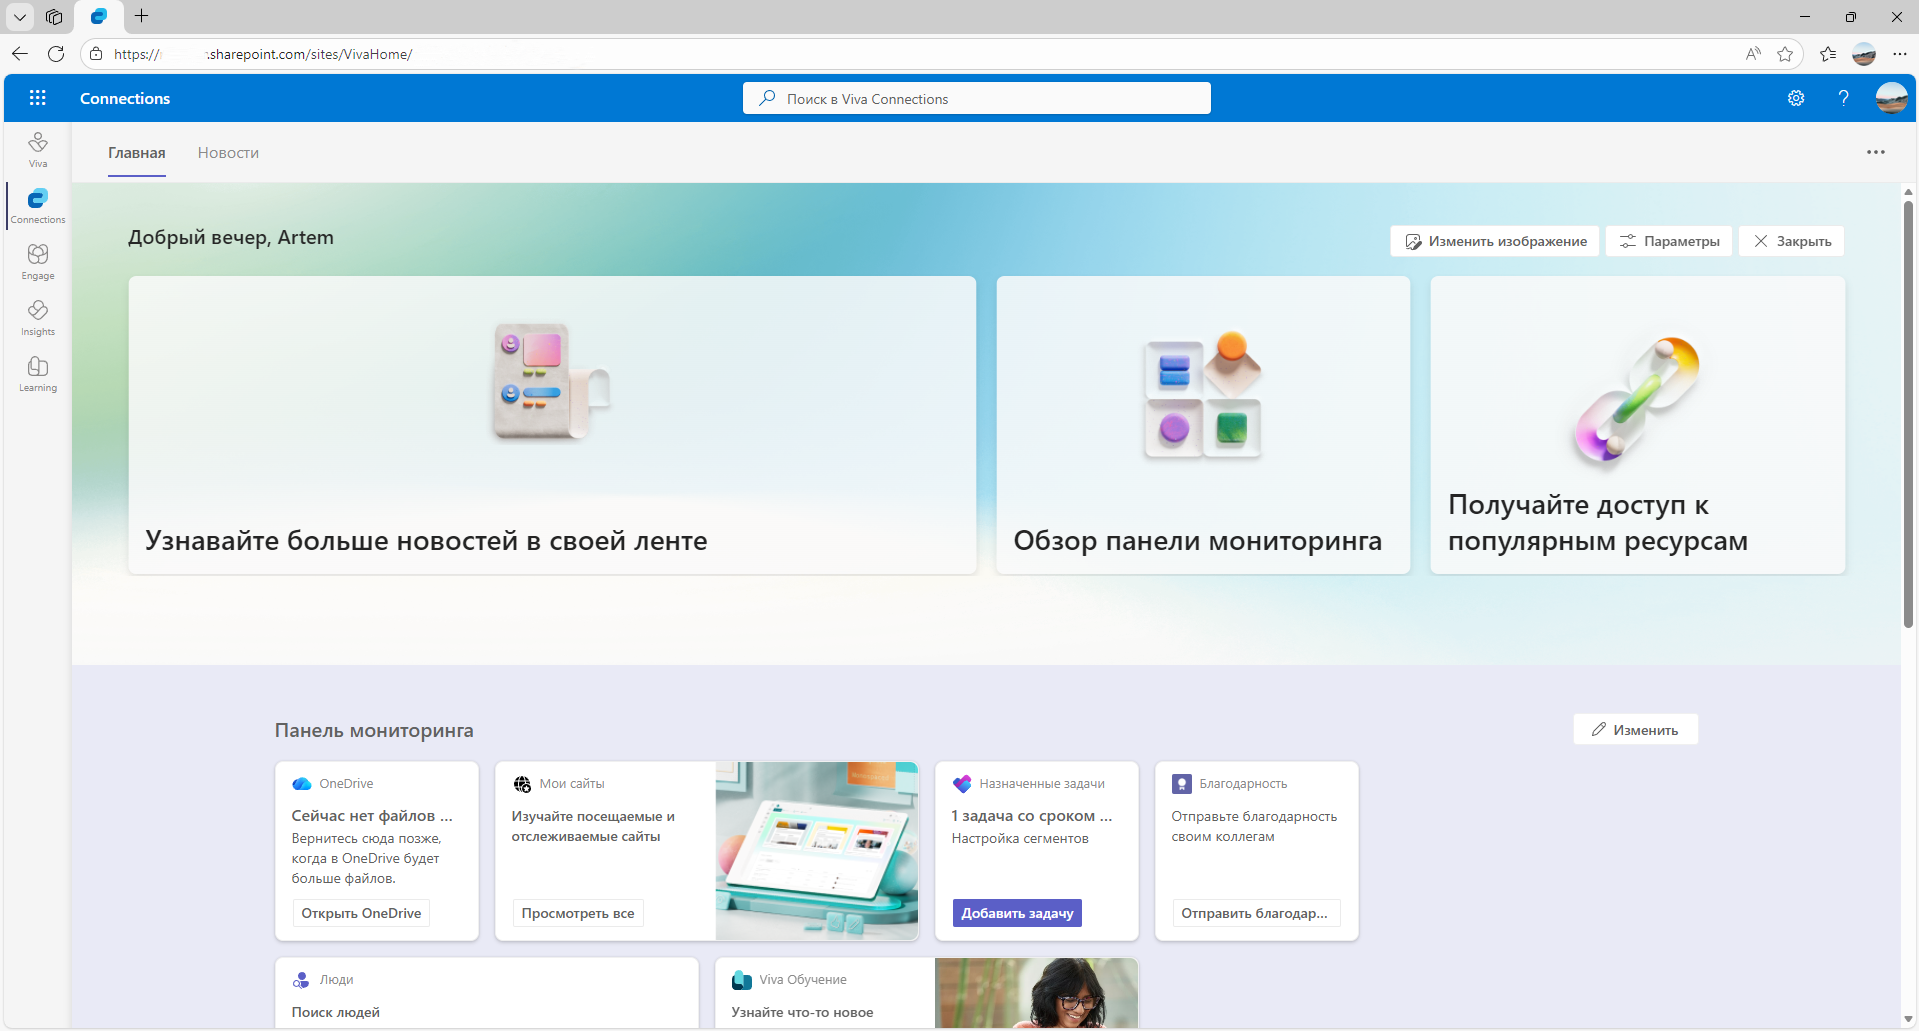1919x1031 pixels.
Task: Click the Viva Обучение card icon
Action: pyautogui.click(x=741, y=979)
